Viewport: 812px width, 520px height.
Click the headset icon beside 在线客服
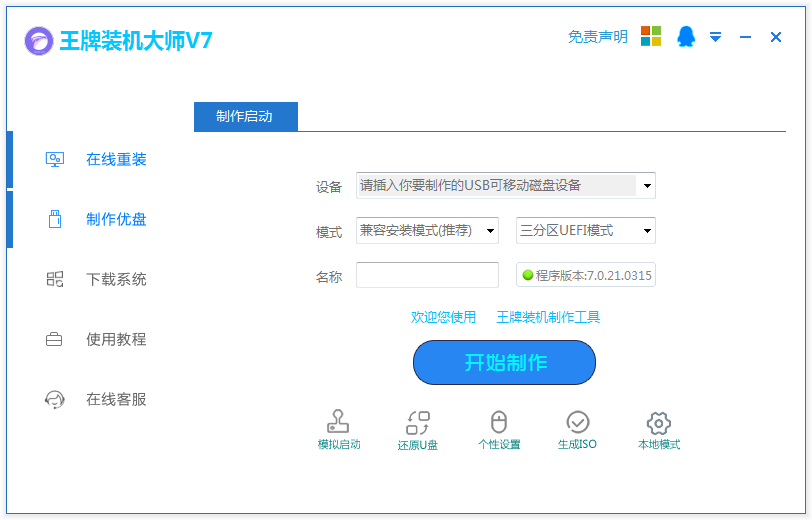pyautogui.click(x=54, y=399)
